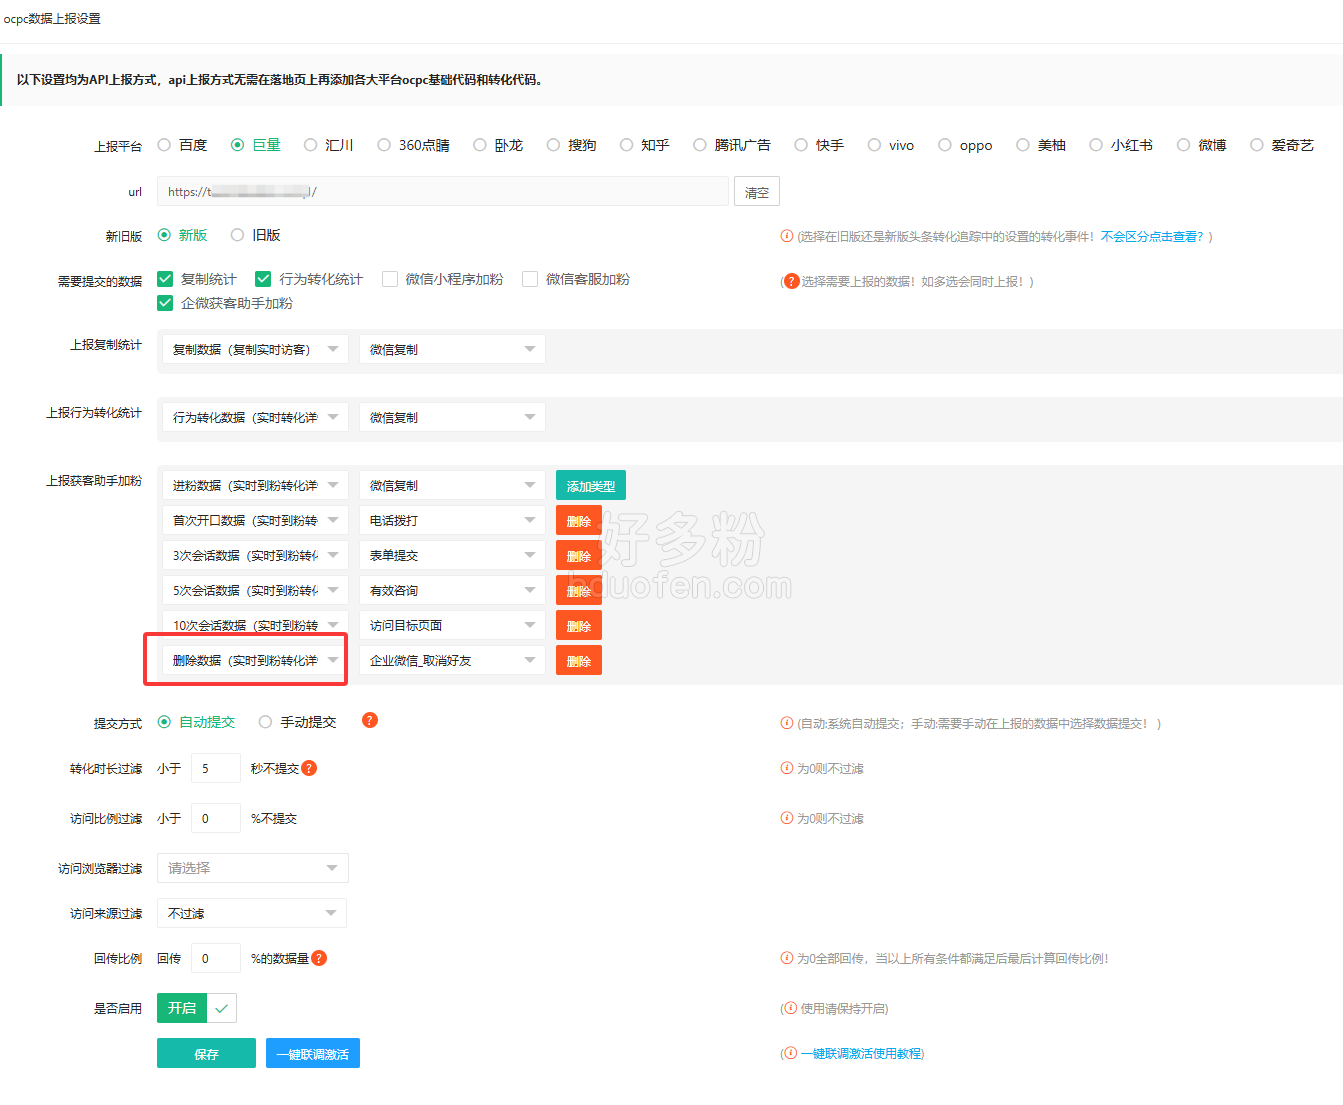Viewport: 1343px width, 1105px height.
Task: Click the info icon next to 为0全部回传
Action: (x=787, y=958)
